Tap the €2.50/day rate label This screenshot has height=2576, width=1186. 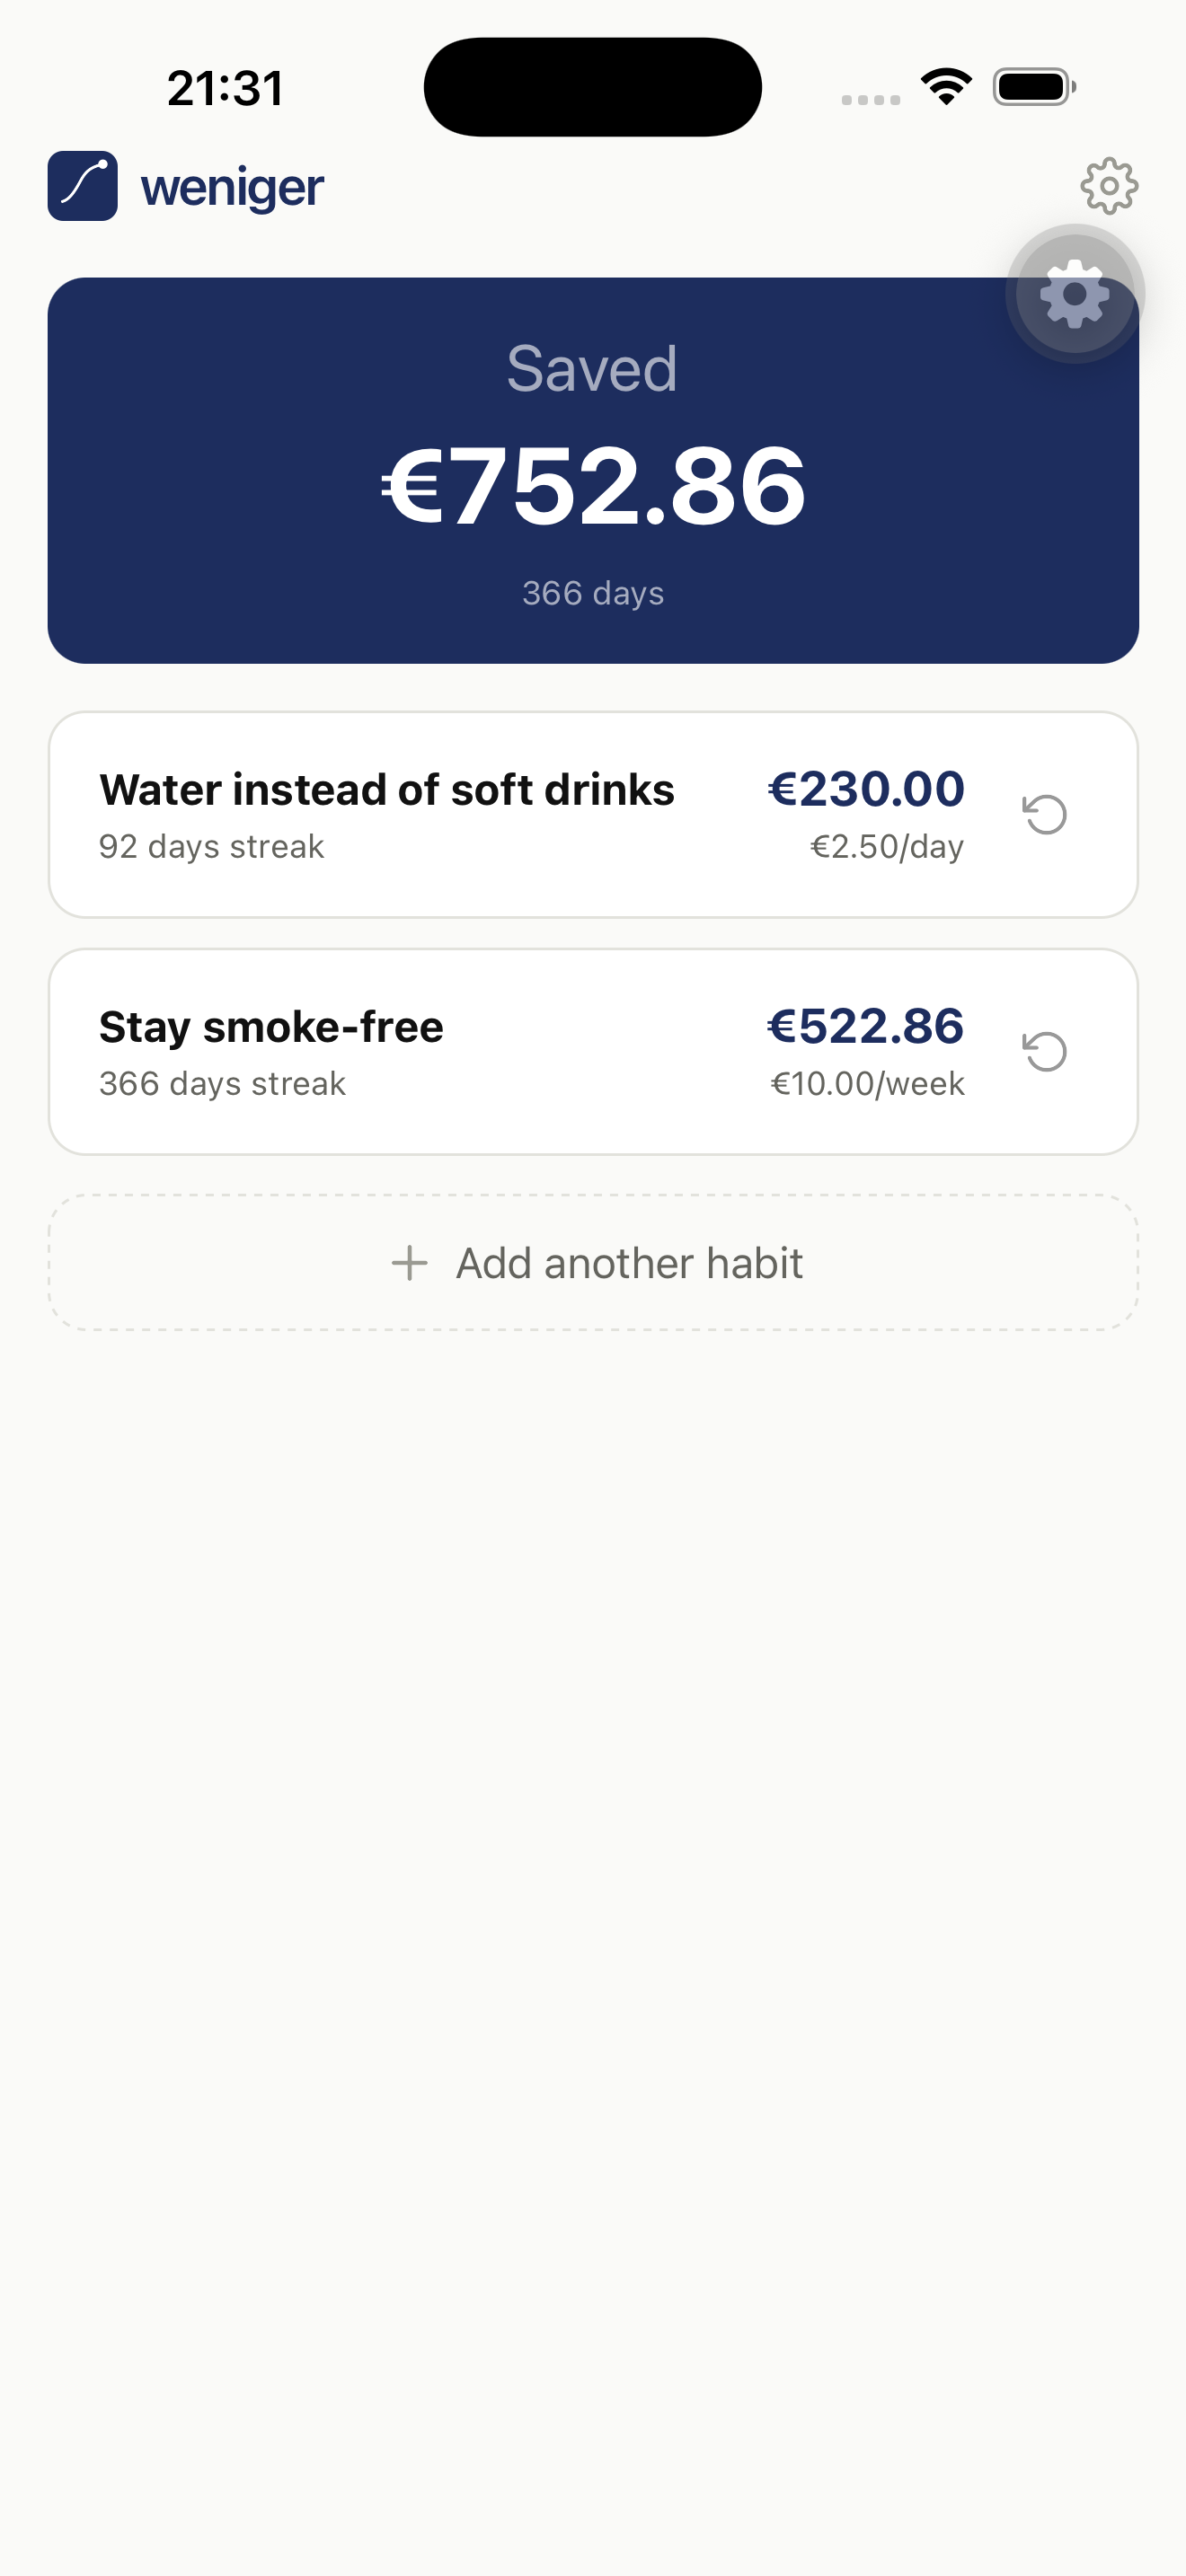tap(886, 847)
